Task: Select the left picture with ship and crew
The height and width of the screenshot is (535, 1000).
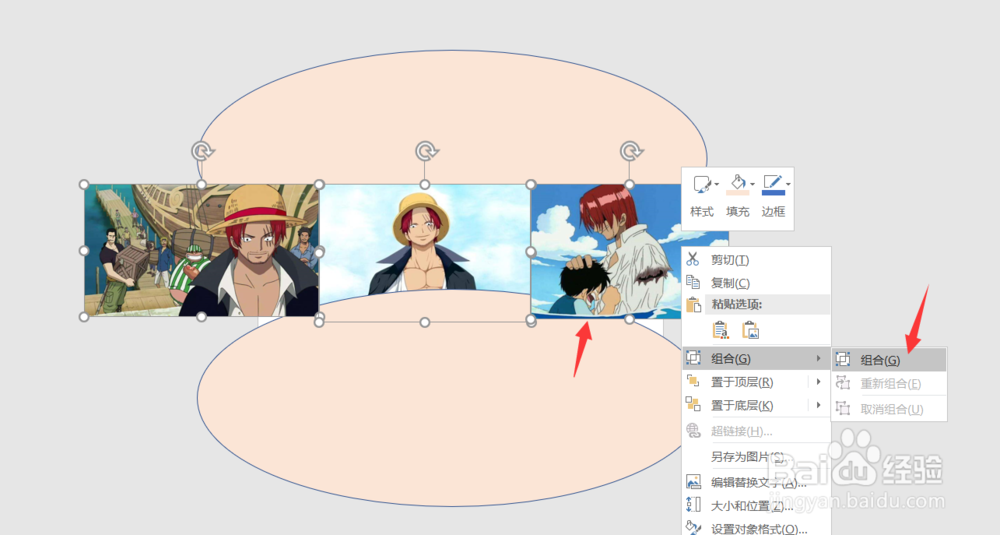Action: [202, 250]
